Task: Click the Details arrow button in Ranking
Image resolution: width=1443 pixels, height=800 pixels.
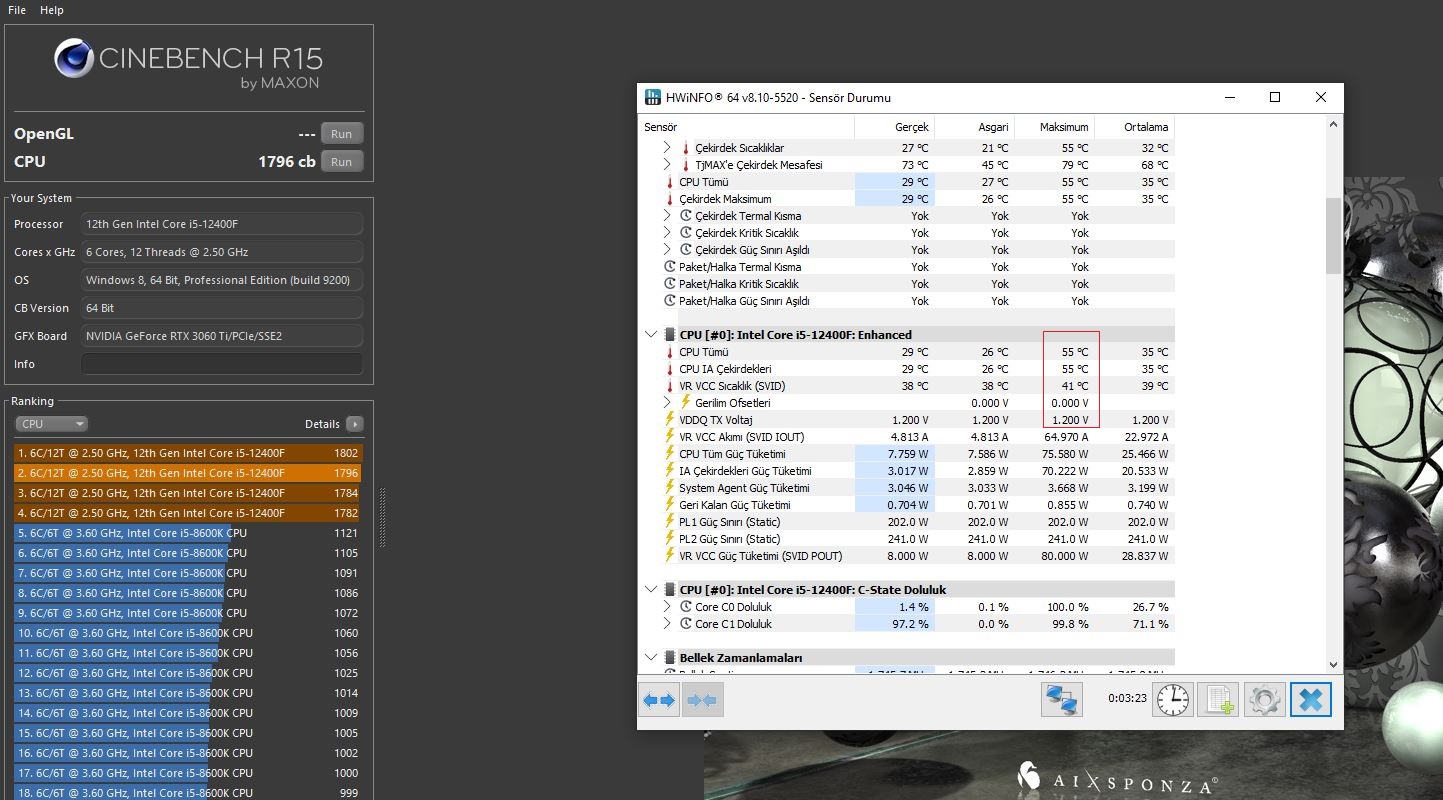Action: coord(354,424)
